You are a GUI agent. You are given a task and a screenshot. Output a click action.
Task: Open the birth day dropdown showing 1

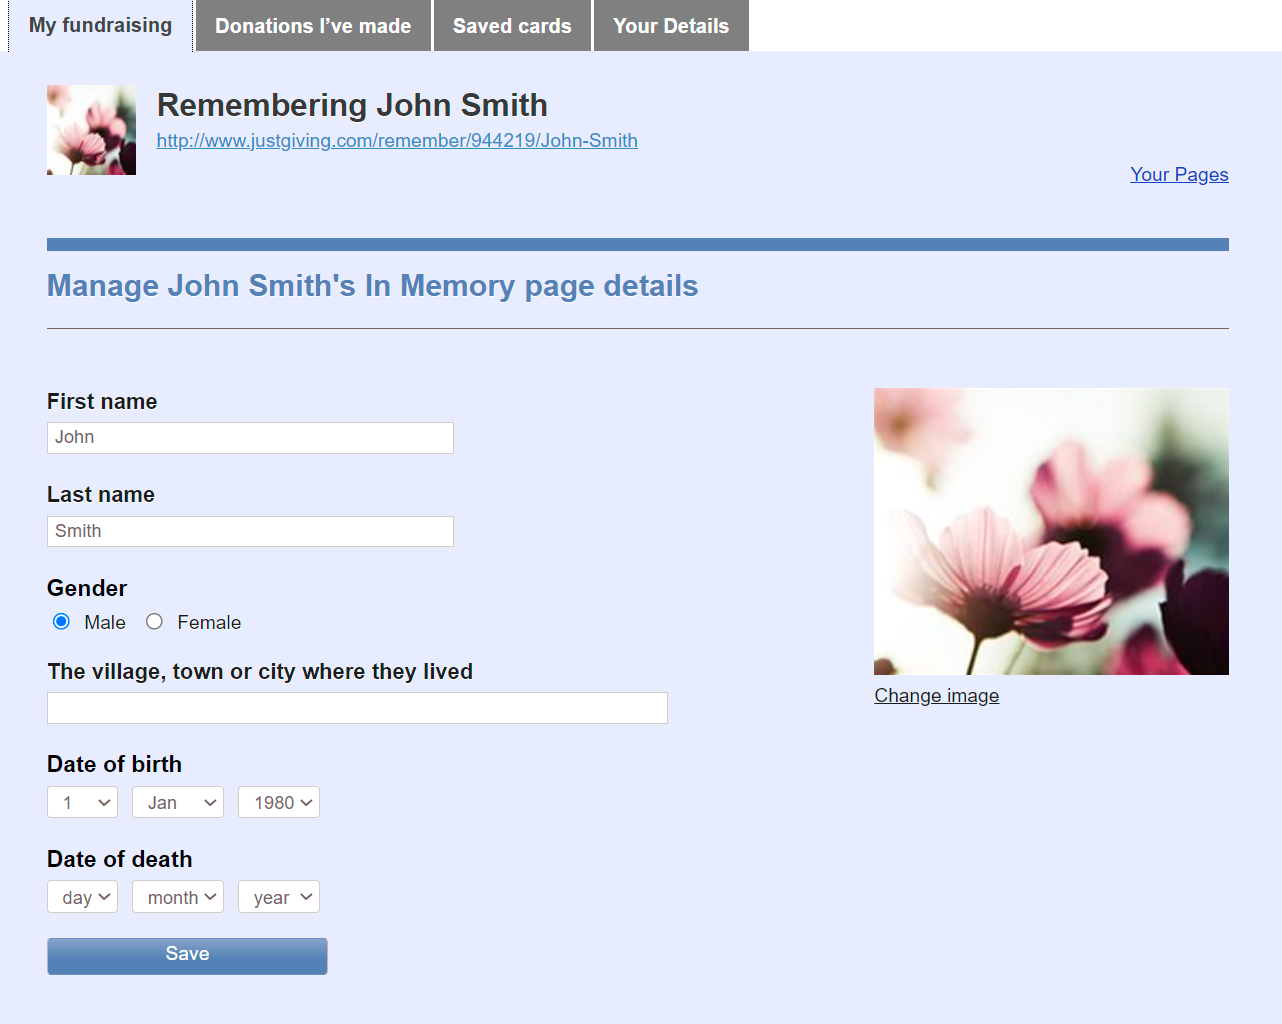82,802
